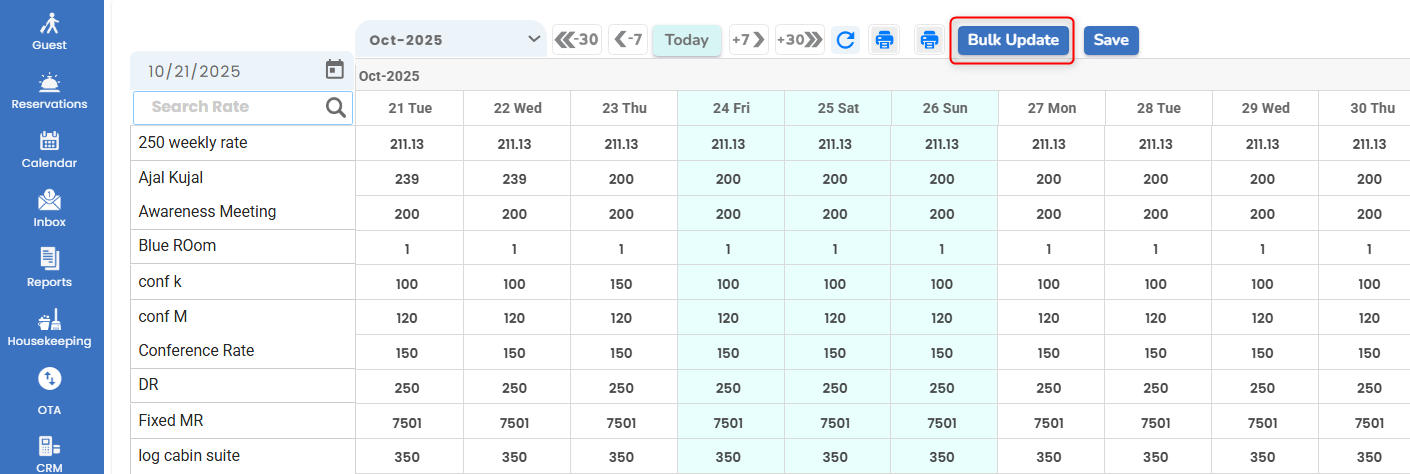
Task: Click the print icon beside Bulk Update
Action: (930, 40)
